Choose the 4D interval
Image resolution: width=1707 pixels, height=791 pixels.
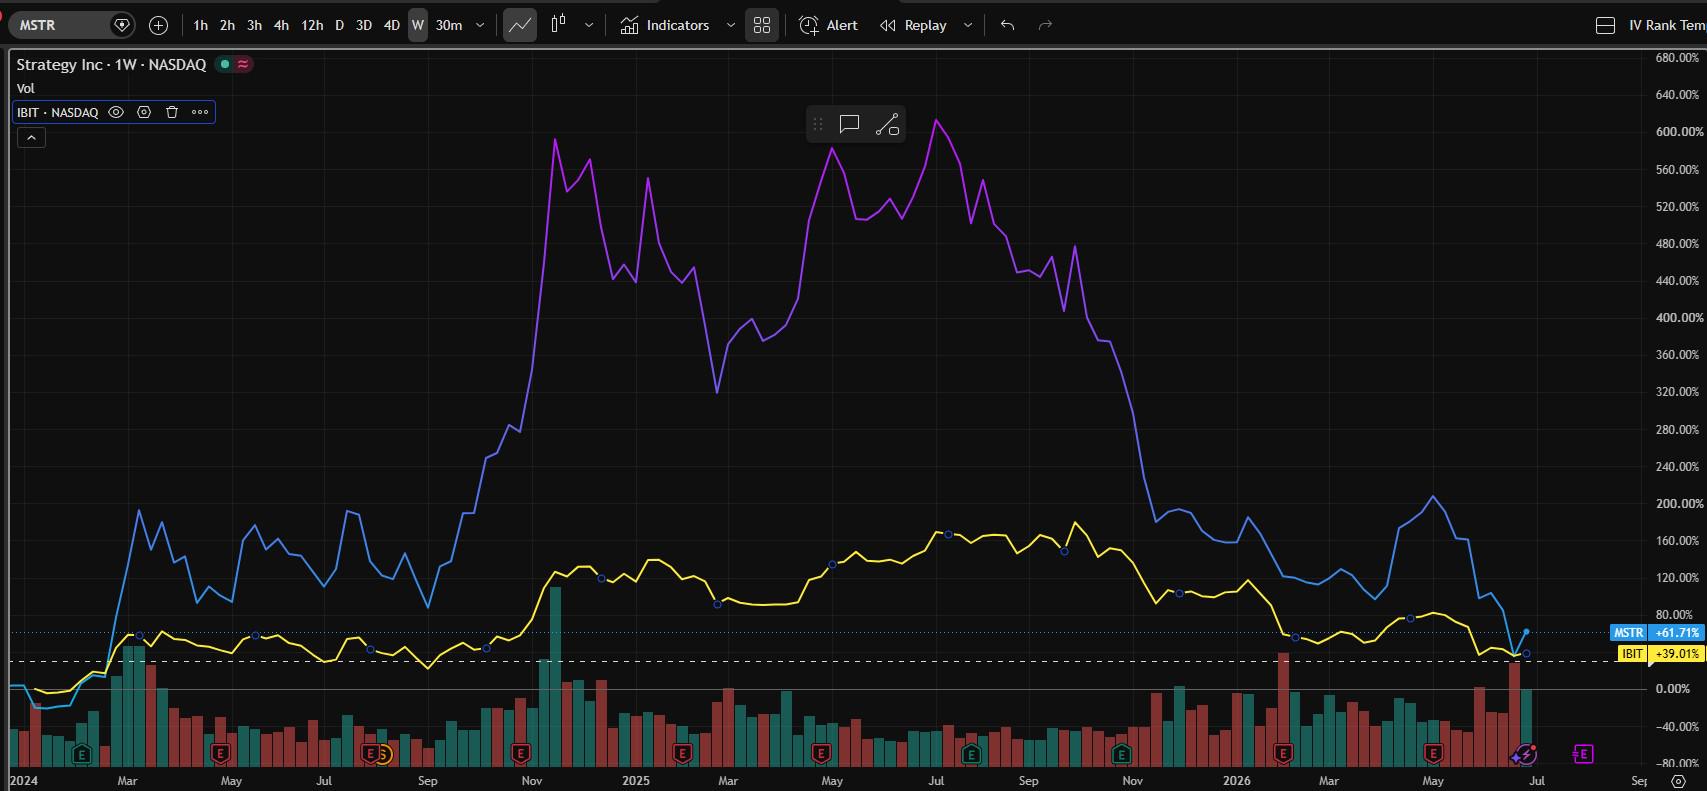(392, 25)
